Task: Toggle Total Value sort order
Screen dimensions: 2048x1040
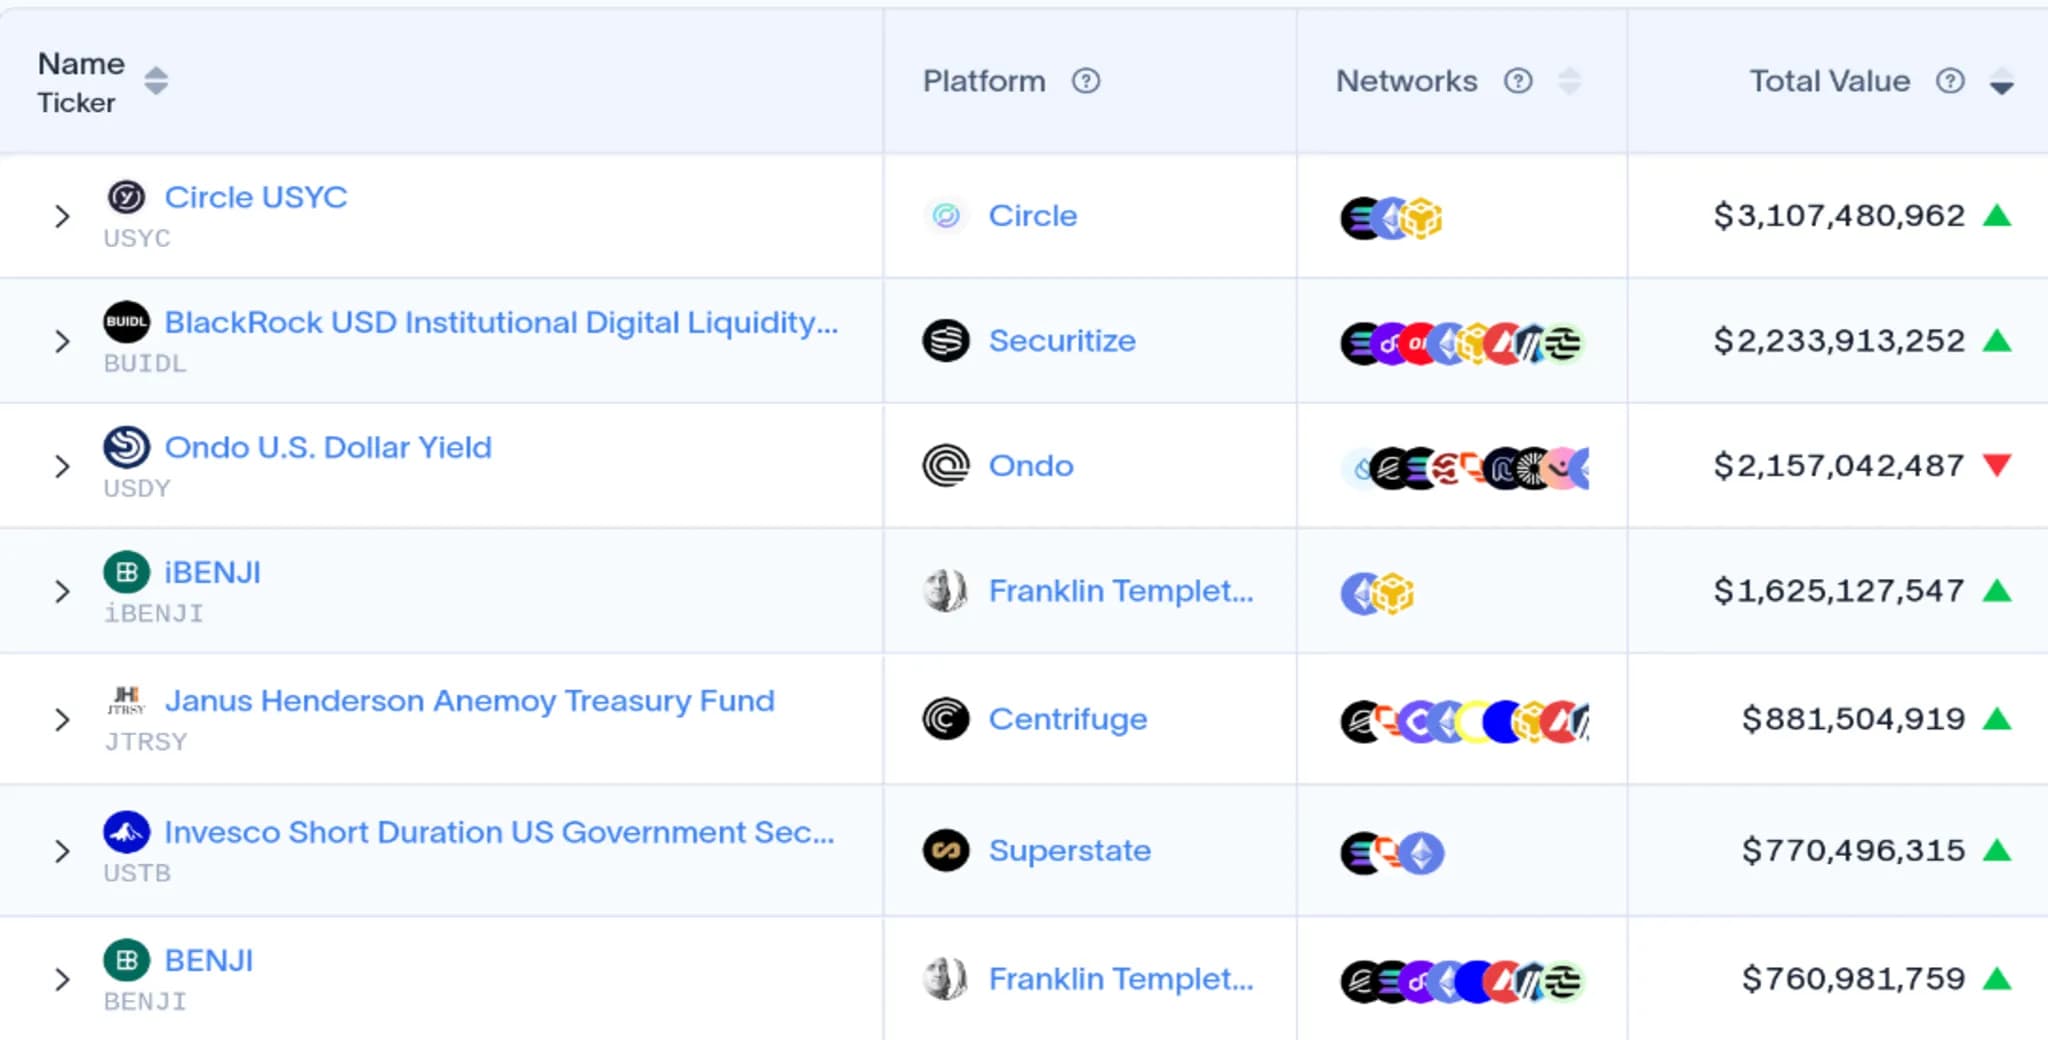Action: click(x=2001, y=81)
